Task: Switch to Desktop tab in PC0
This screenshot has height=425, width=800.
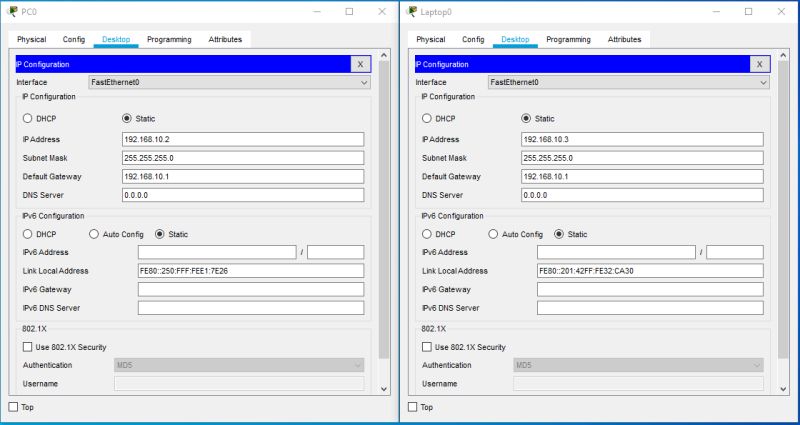Action: [x=116, y=39]
